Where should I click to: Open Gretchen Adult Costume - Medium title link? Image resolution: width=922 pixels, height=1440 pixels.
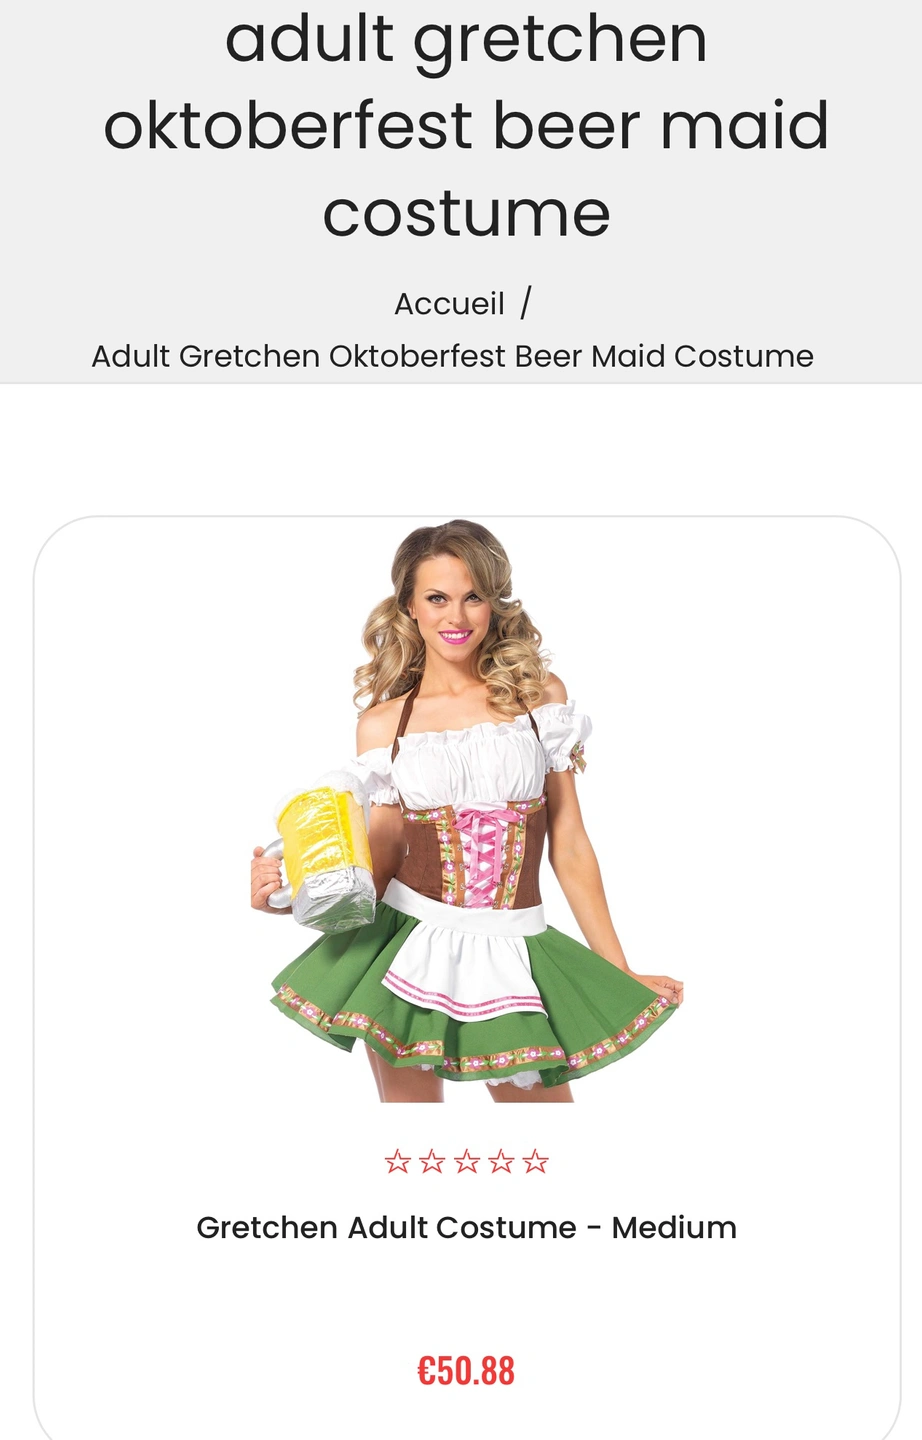[466, 1227]
